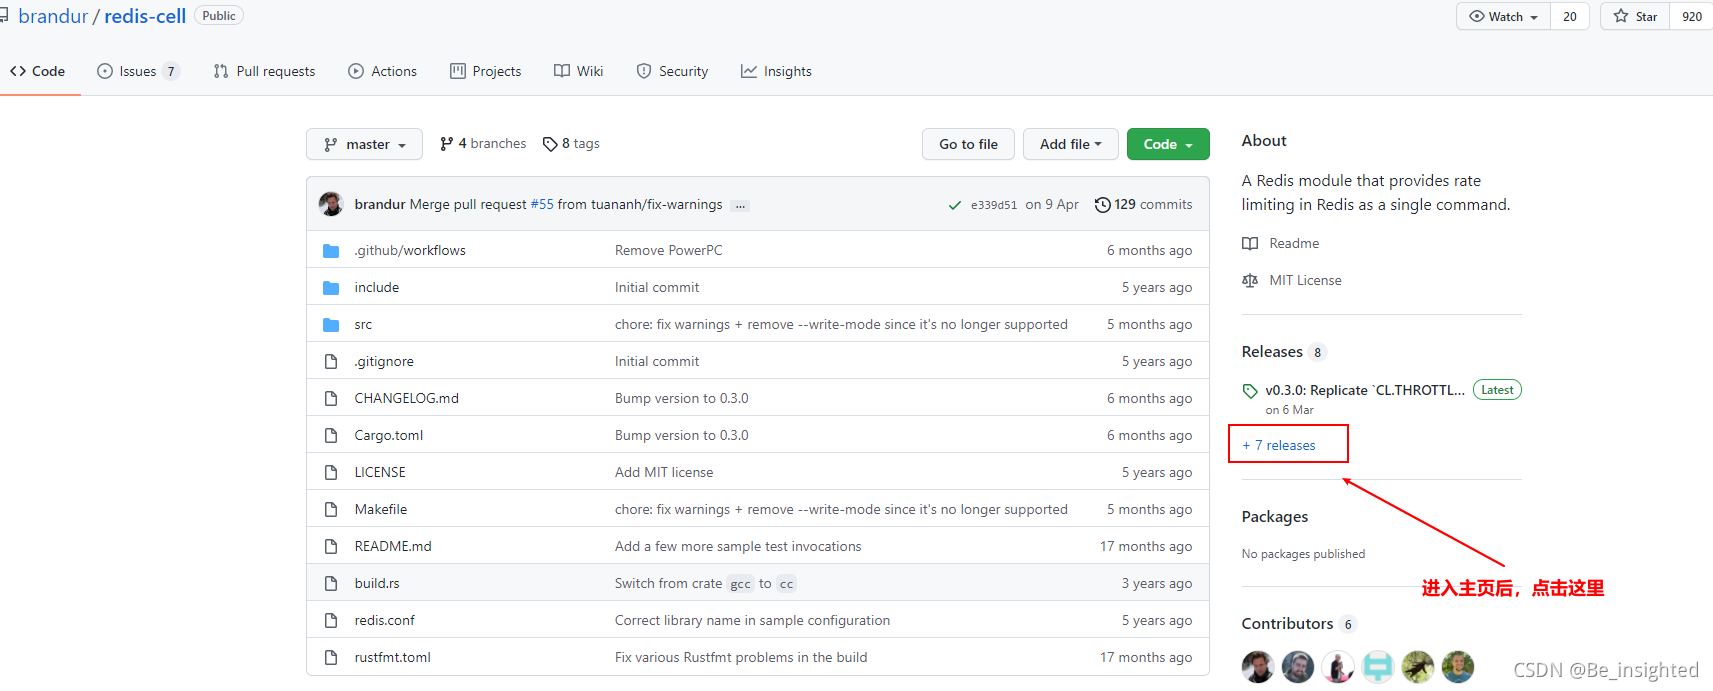
Task: Open the Security tab
Action: coord(672,71)
